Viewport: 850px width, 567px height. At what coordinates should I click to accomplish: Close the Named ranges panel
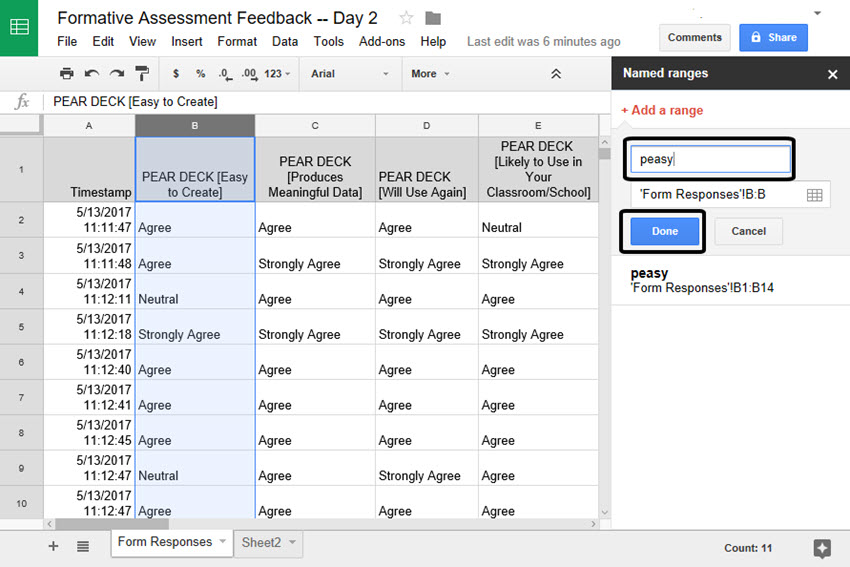pyautogui.click(x=833, y=74)
